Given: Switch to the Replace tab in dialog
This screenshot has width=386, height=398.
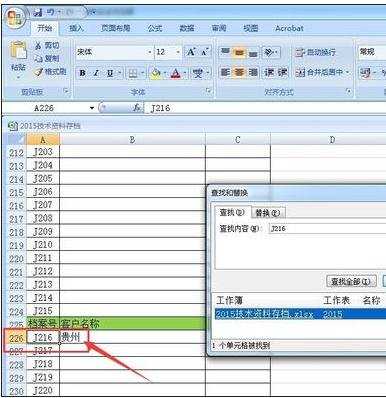Looking at the screenshot, I should click(x=267, y=213).
